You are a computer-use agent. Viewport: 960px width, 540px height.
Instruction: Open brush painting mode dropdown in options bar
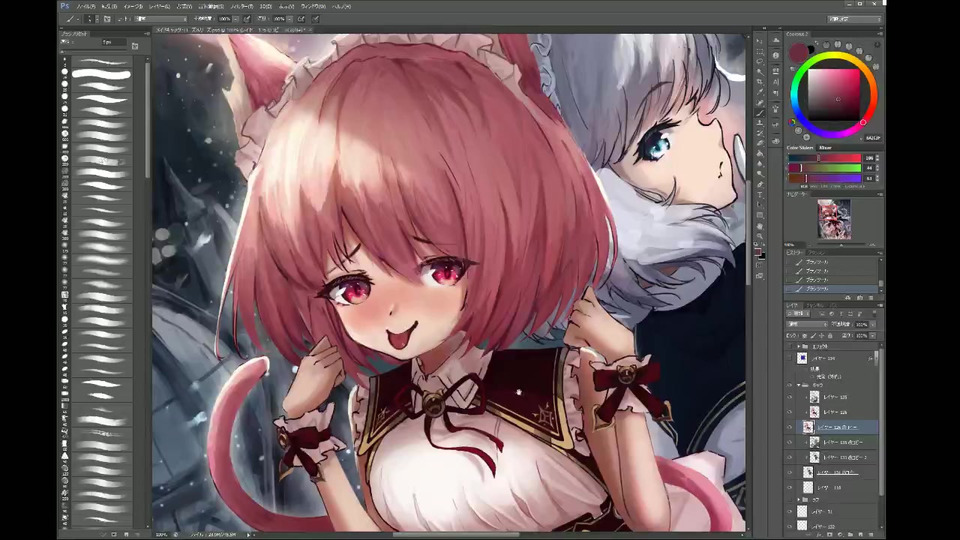(x=160, y=19)
